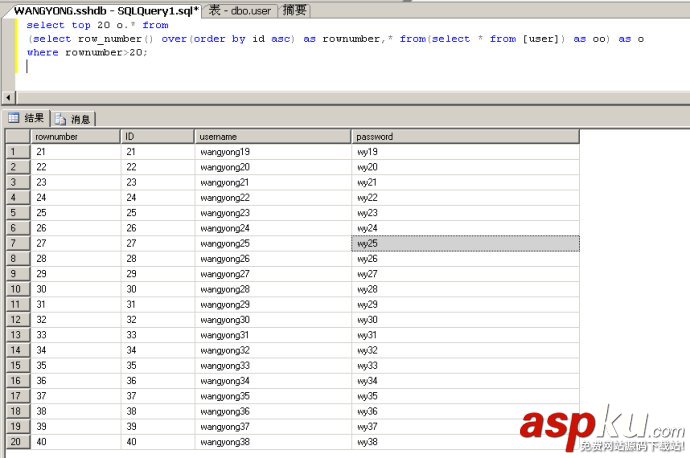Click the selected wy25 cell
Viewport: 690px width, 458px height.
465,243
